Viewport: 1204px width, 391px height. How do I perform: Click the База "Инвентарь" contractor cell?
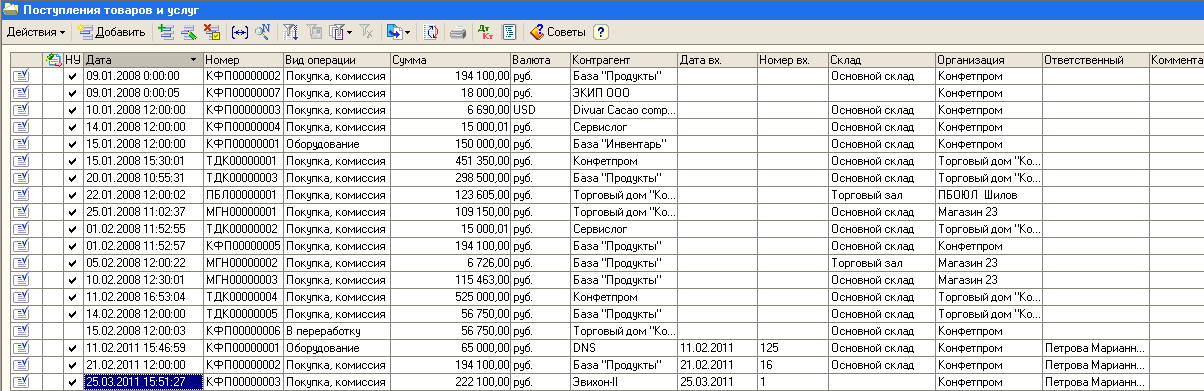coord(624,144)
